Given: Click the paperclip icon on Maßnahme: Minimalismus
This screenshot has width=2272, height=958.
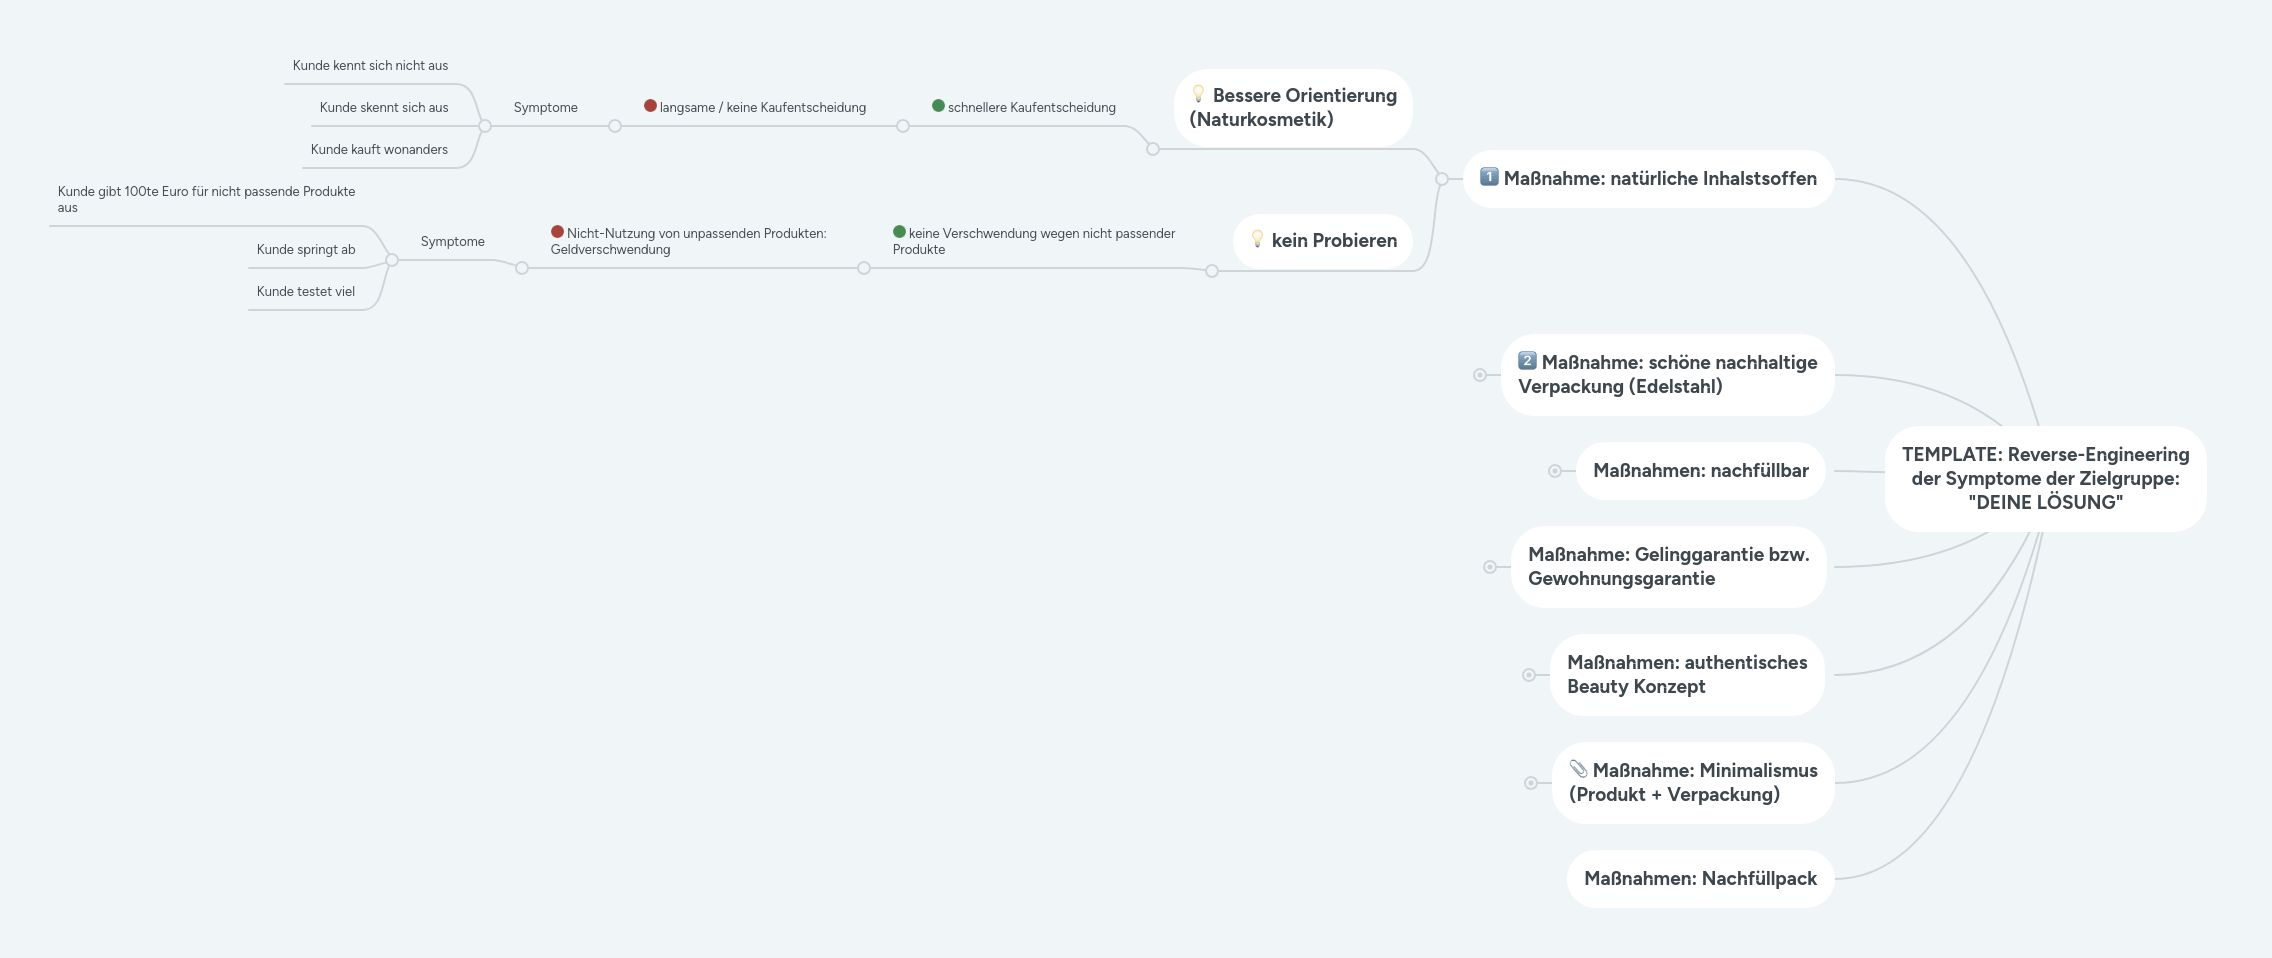Looking at the screenshot, I should point(1580,771).
